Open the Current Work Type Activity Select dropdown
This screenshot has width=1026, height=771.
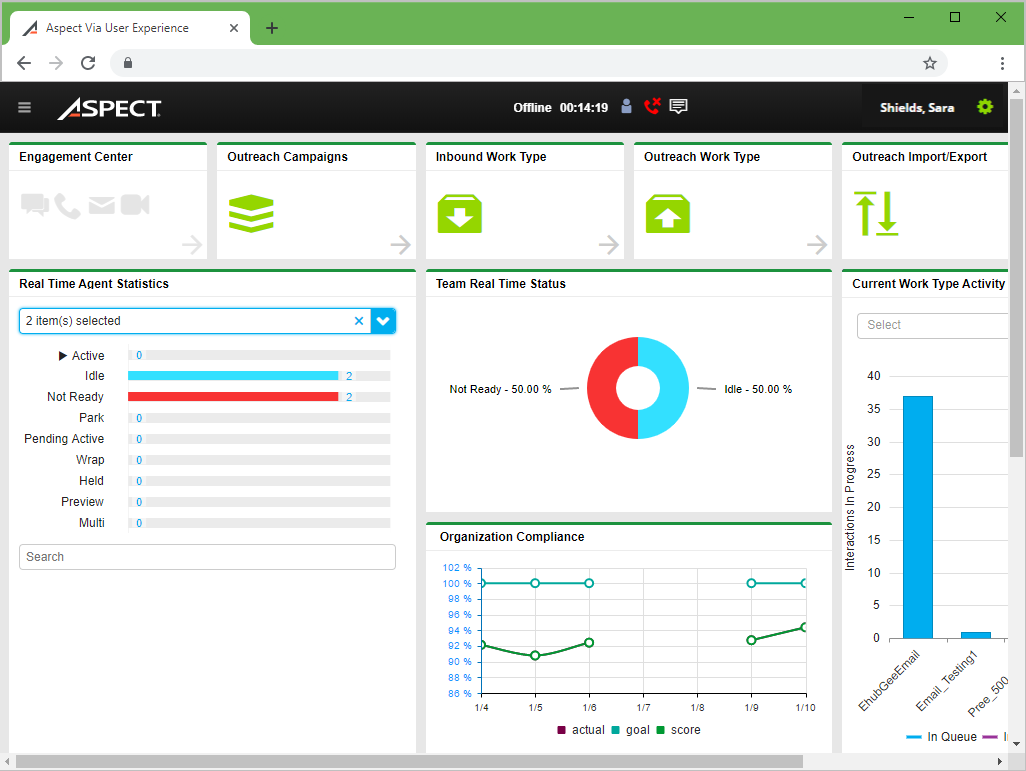(930, 325)
